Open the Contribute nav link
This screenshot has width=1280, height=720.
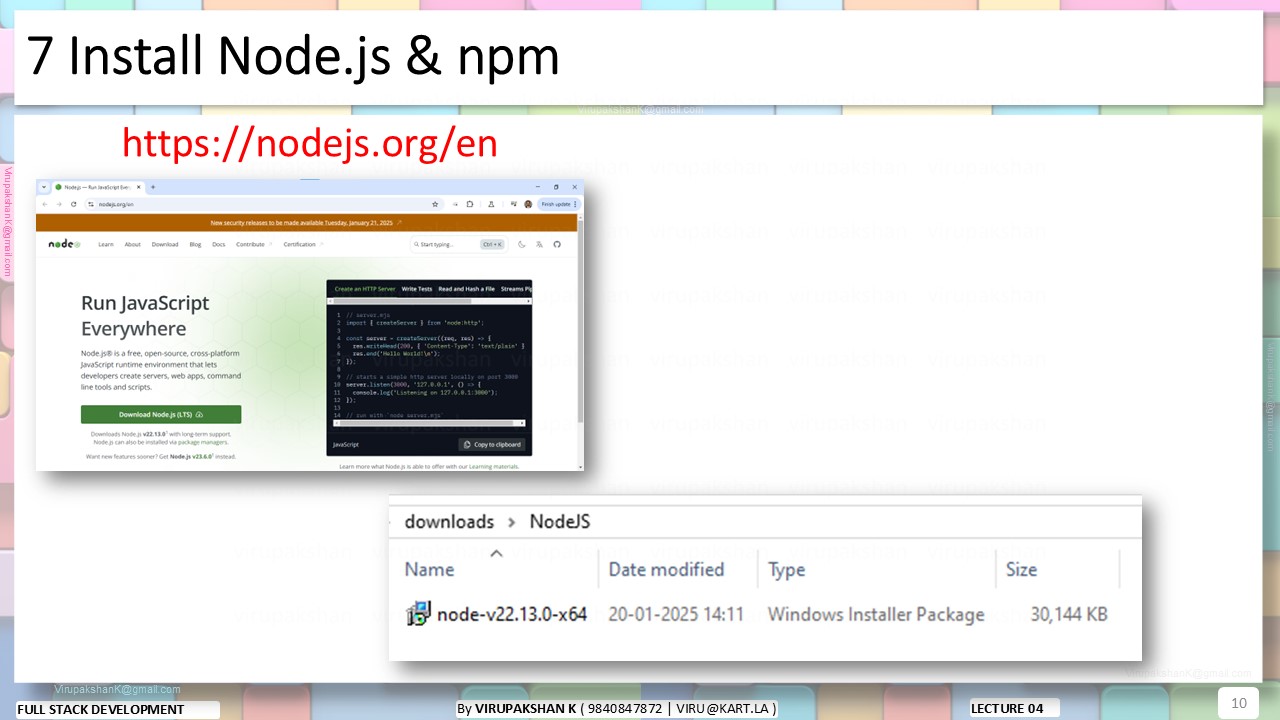tap(252, 244)
